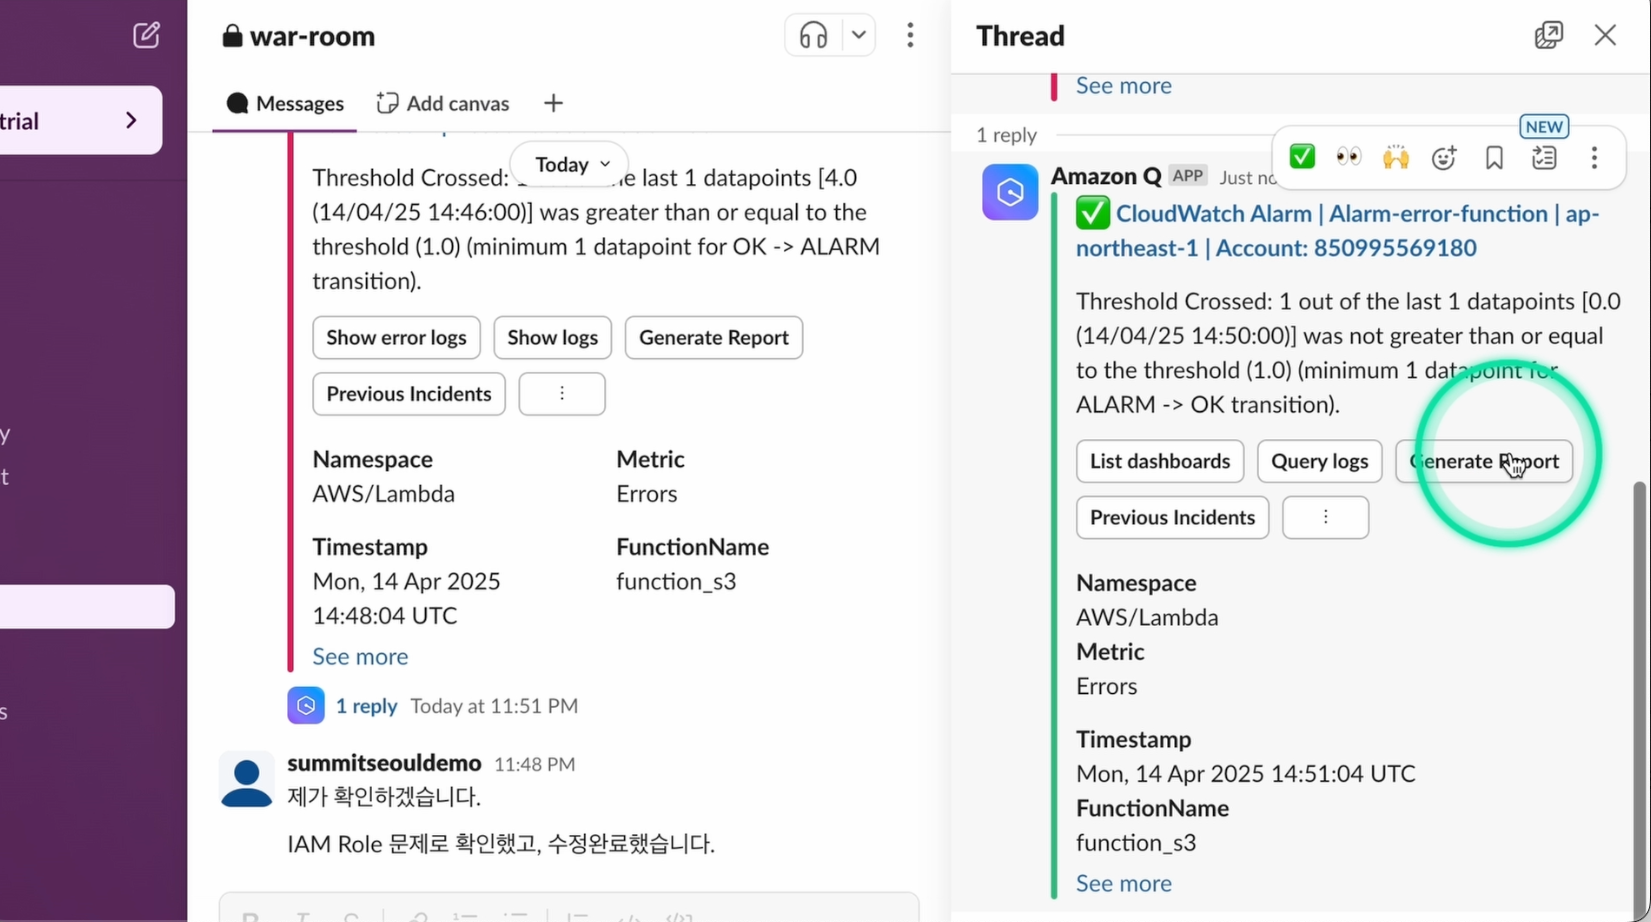Click the NEW list icon in message toolbar
The height and width of the screenshot is (922, 1651).
pos(1544,157)
